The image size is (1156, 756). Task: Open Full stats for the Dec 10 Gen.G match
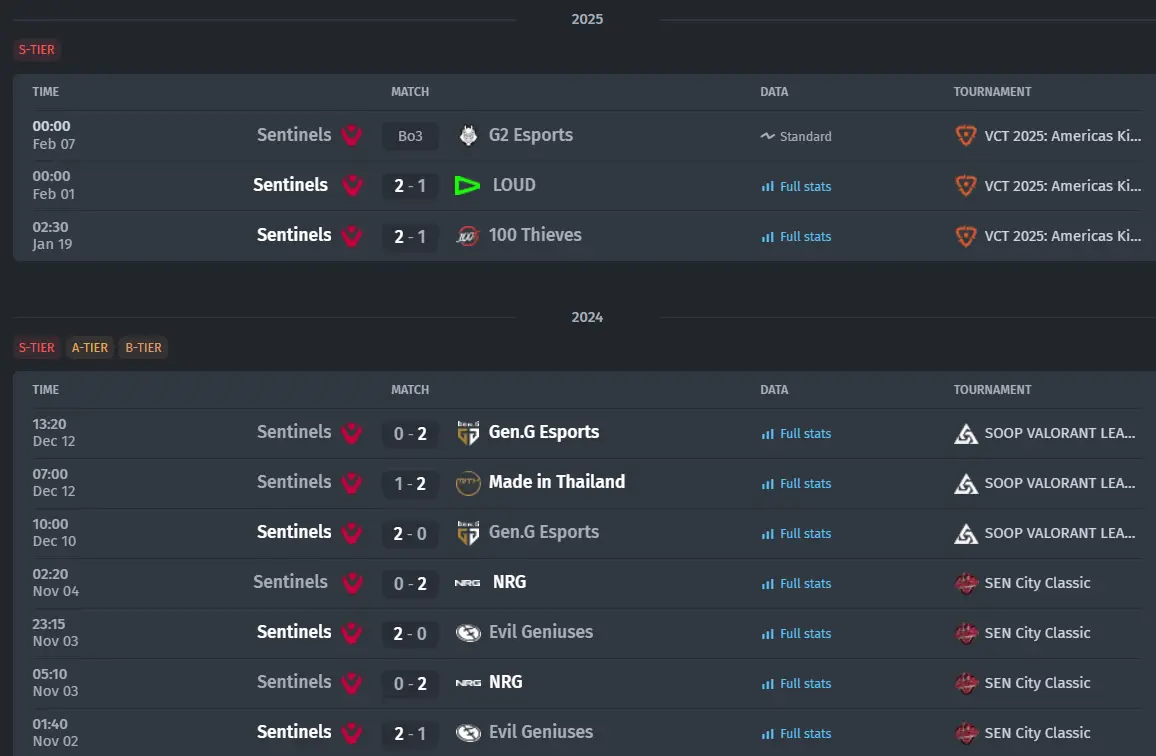tap(796, 534)
